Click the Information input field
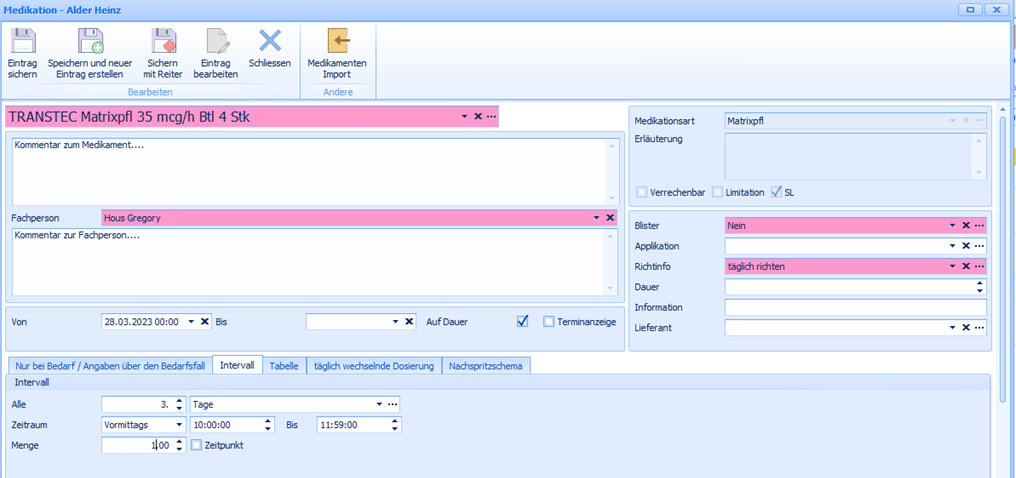Screen dimensions: 1016x478 coord(855,307)
